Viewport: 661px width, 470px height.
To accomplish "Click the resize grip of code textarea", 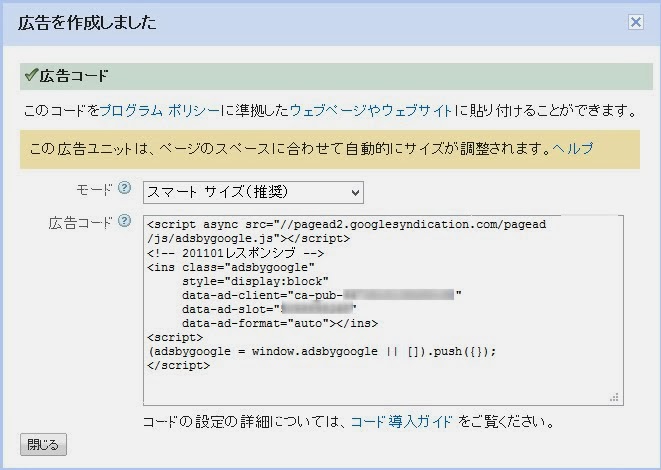I will pyautogui.click(x=615, y=397).
